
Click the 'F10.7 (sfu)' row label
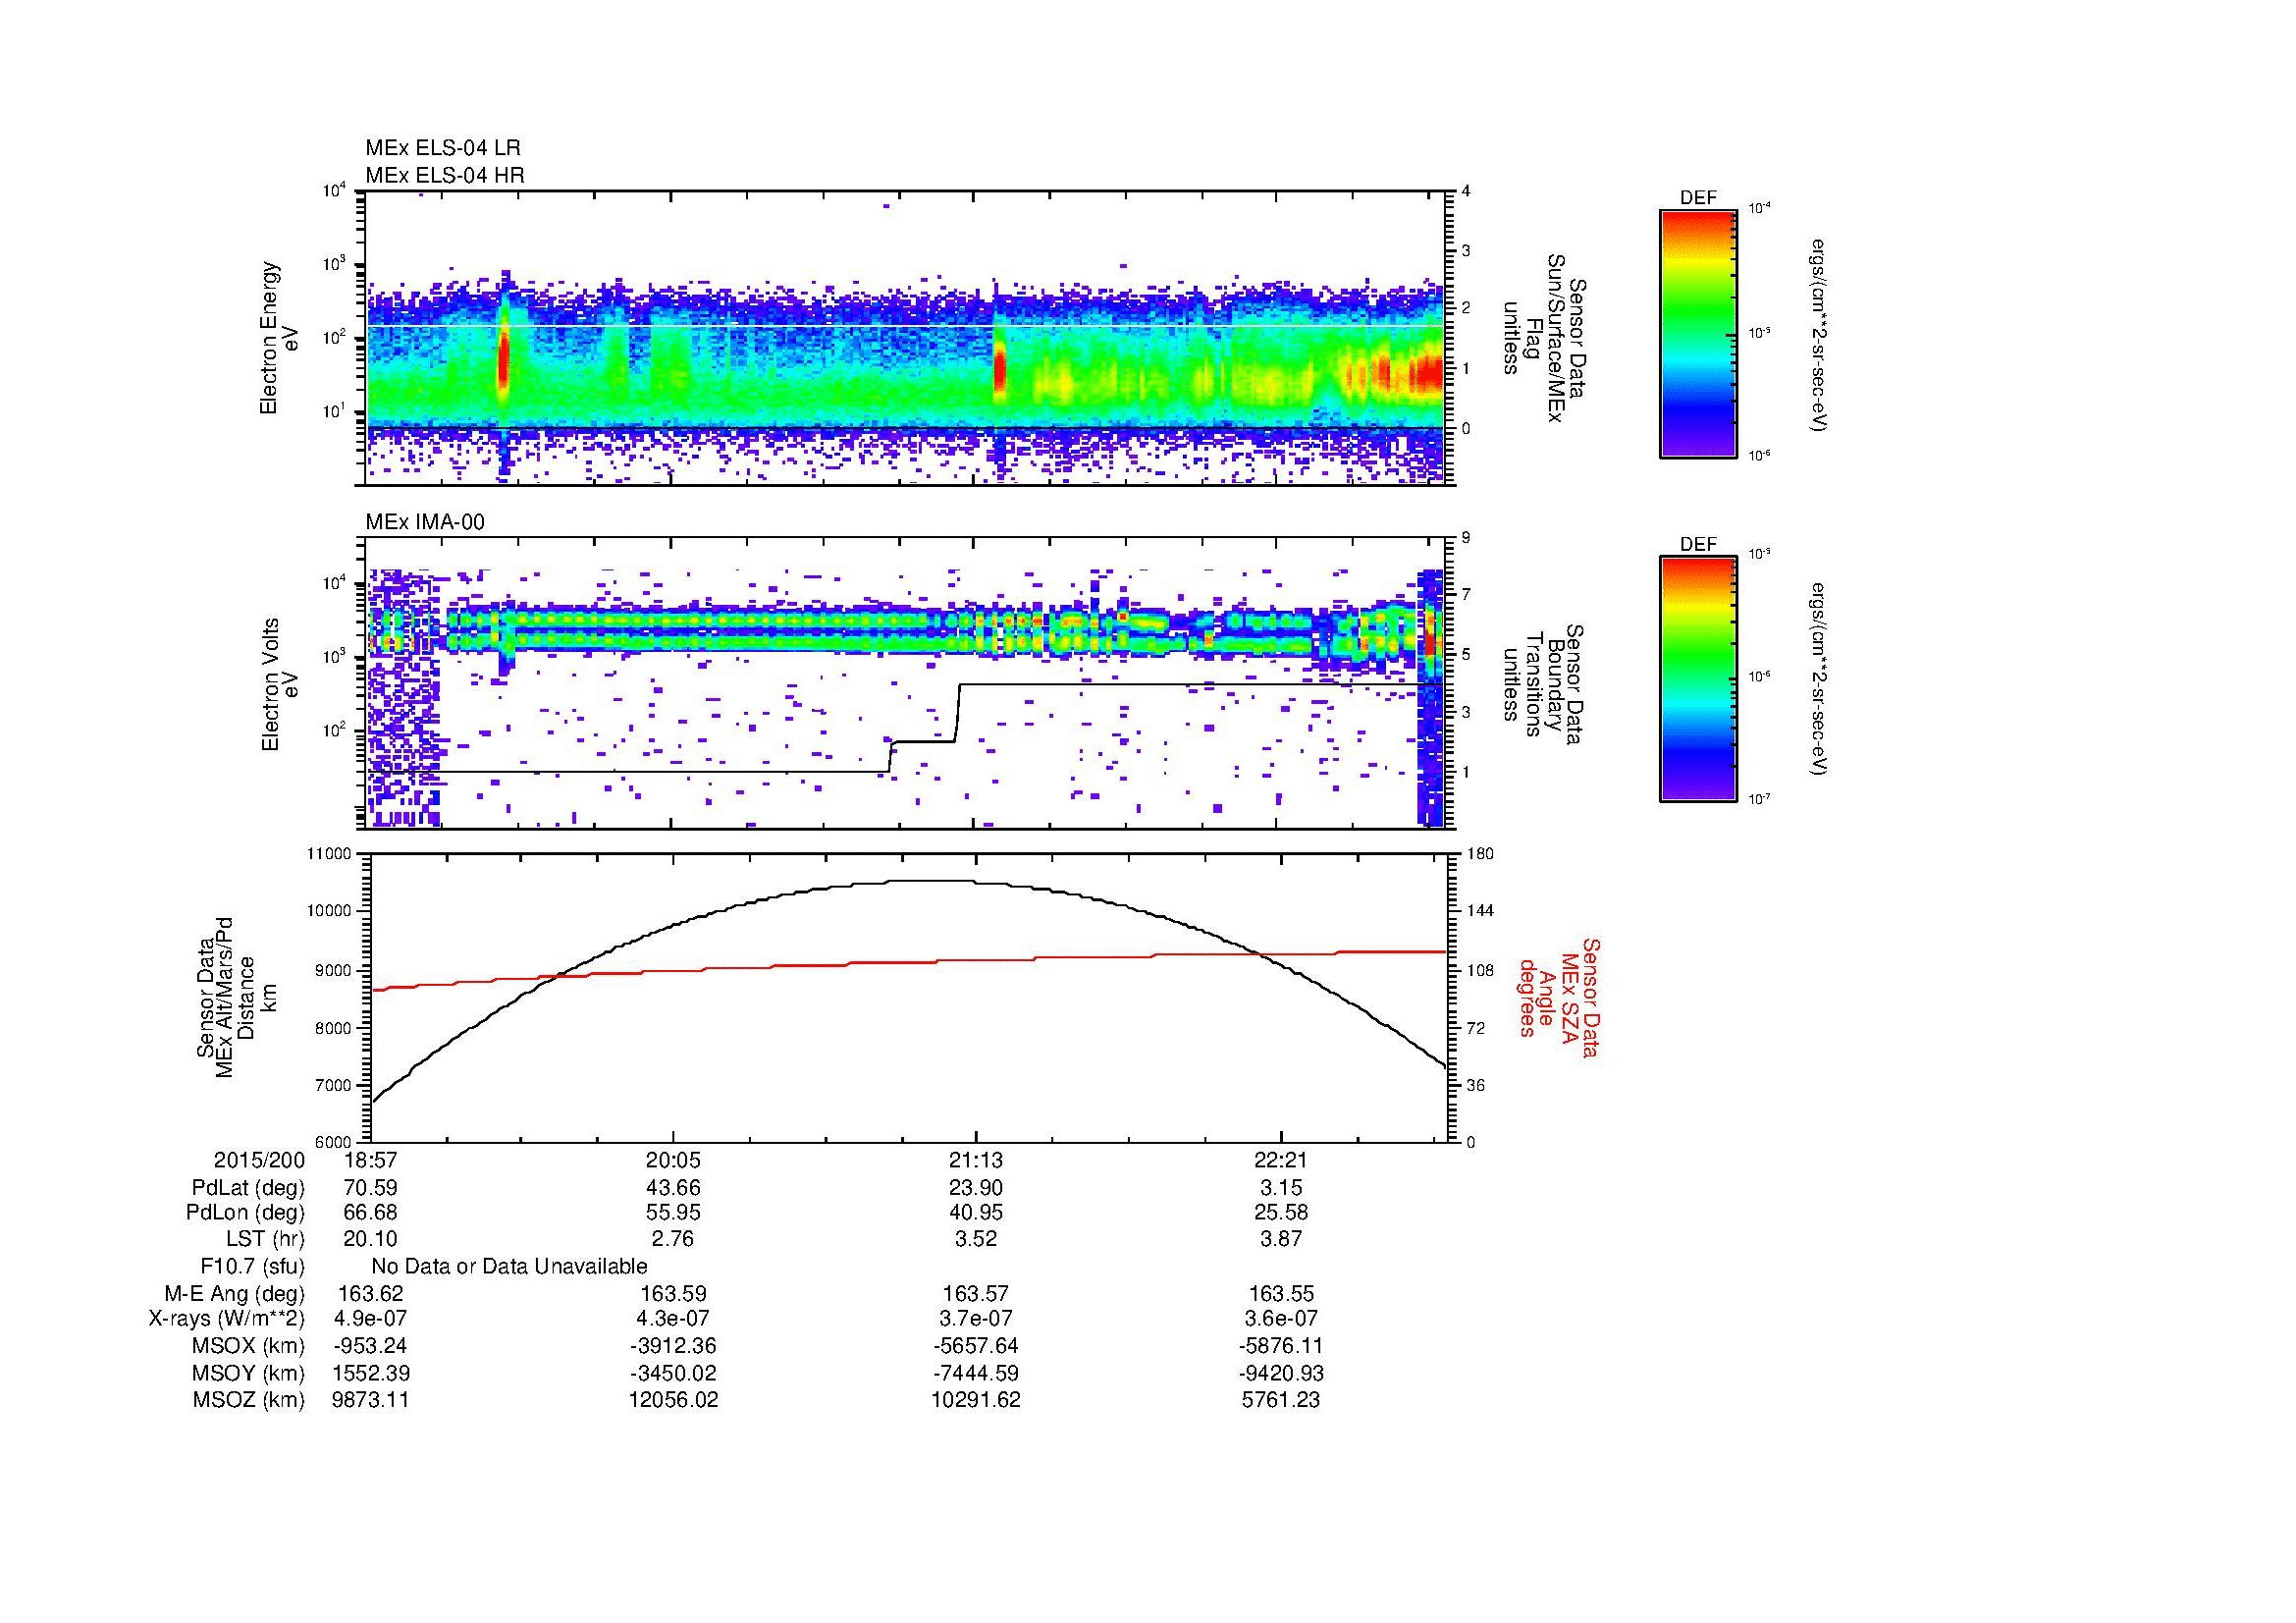click(252, 1267)
